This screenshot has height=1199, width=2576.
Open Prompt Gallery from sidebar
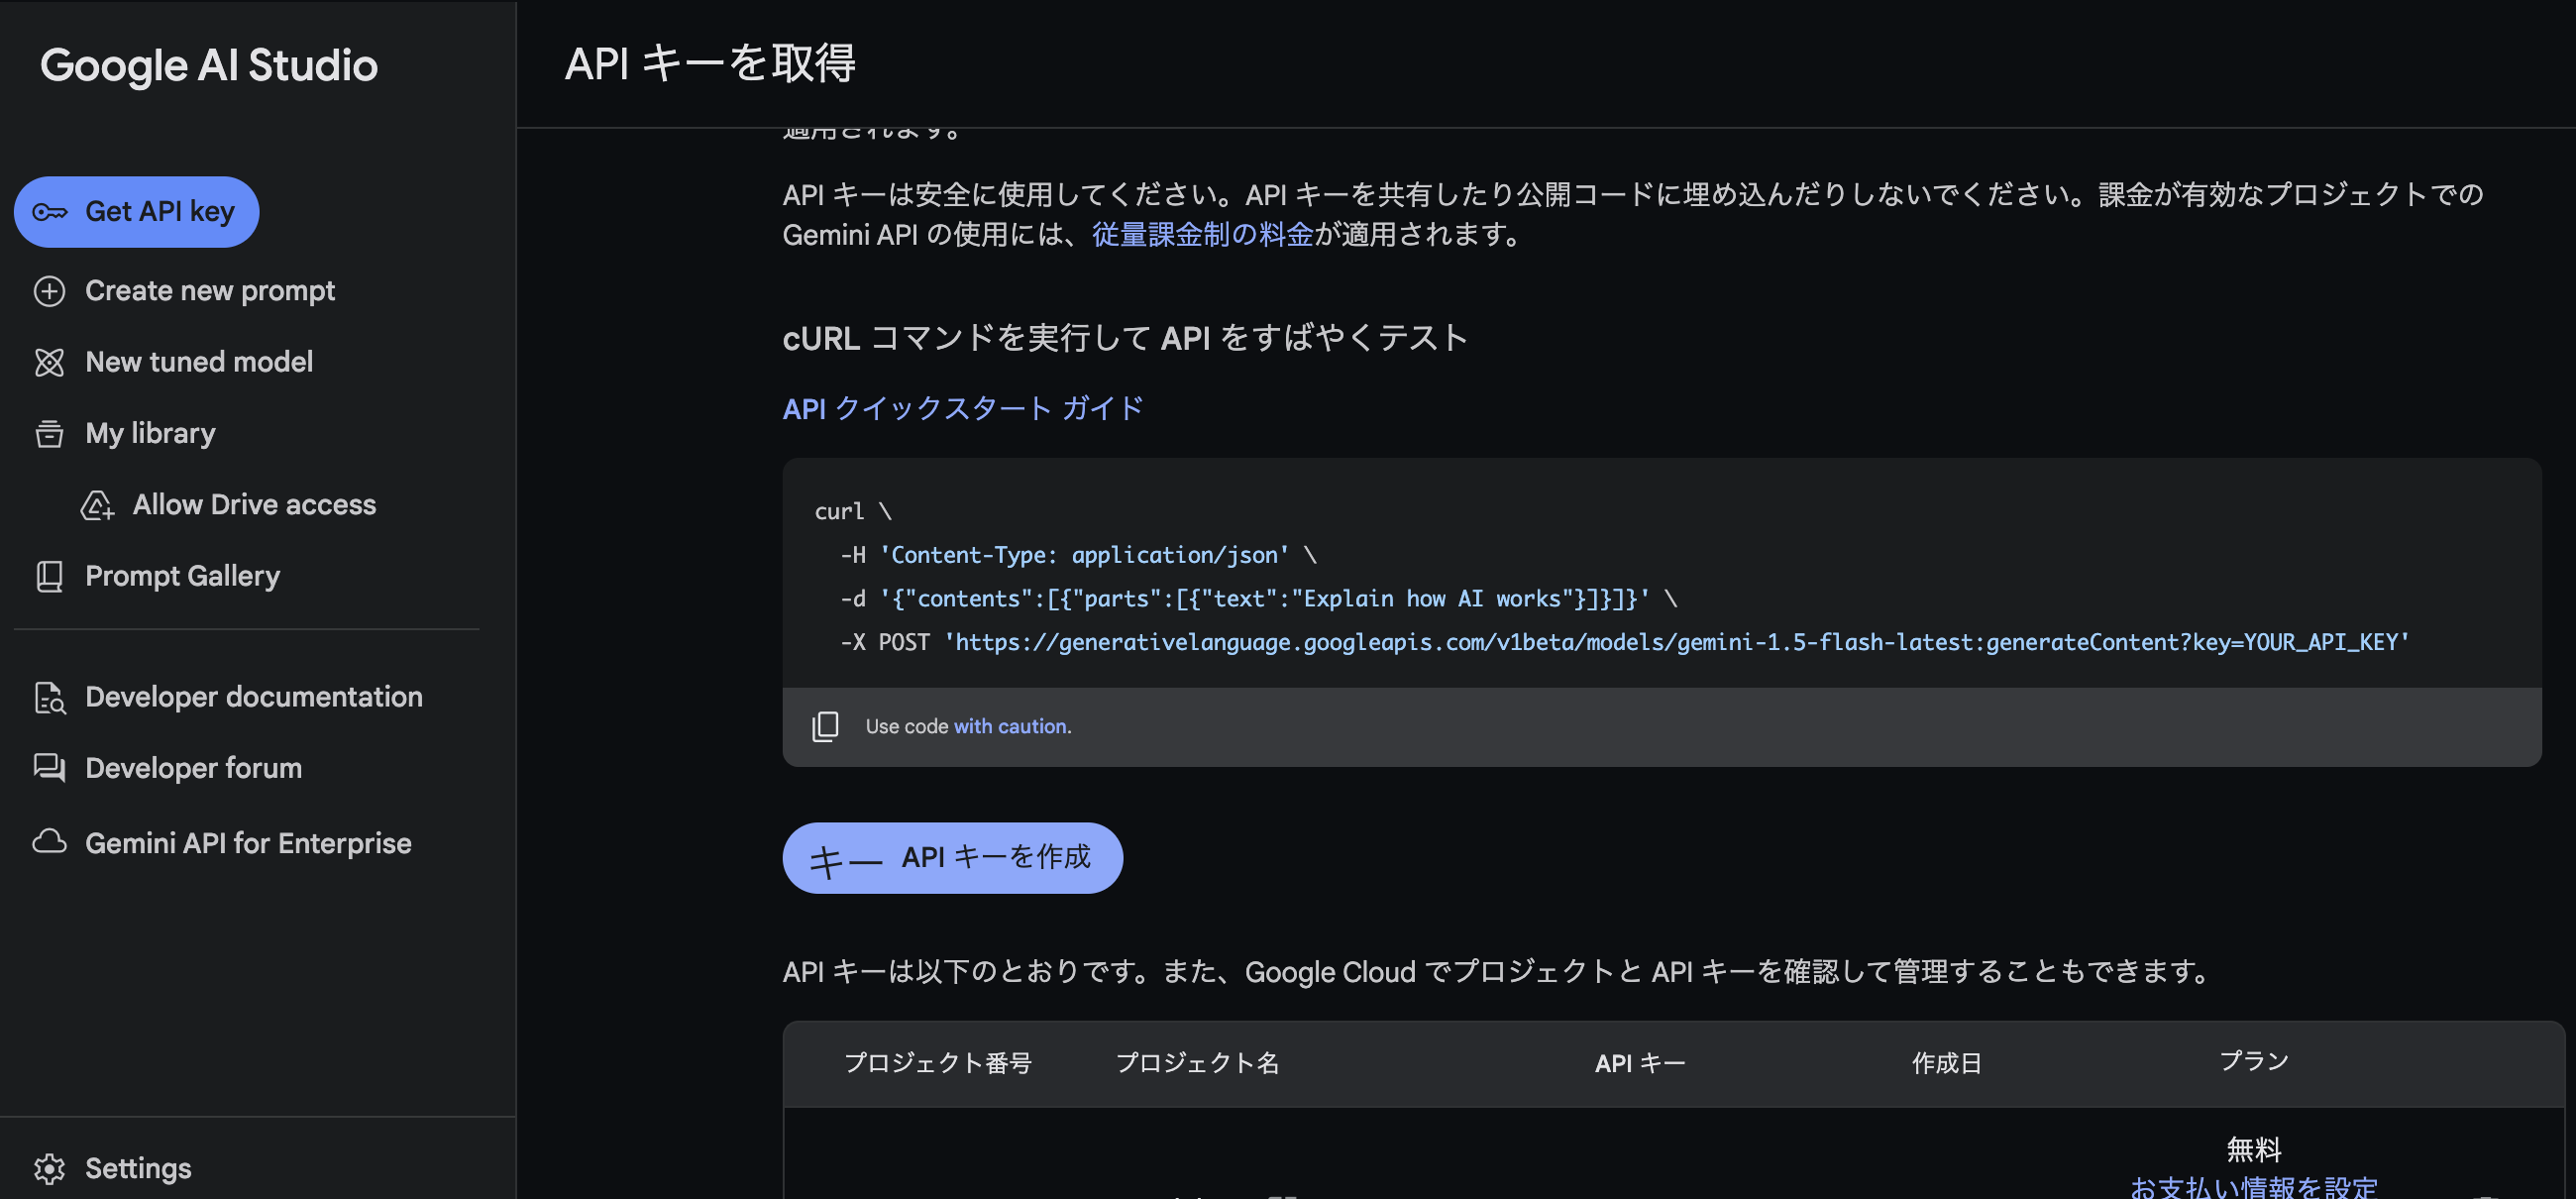click(182, 577)
